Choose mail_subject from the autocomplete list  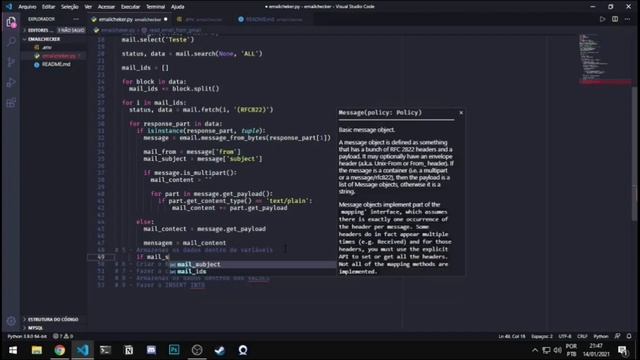pyautogui.click(x=252, y=264)
